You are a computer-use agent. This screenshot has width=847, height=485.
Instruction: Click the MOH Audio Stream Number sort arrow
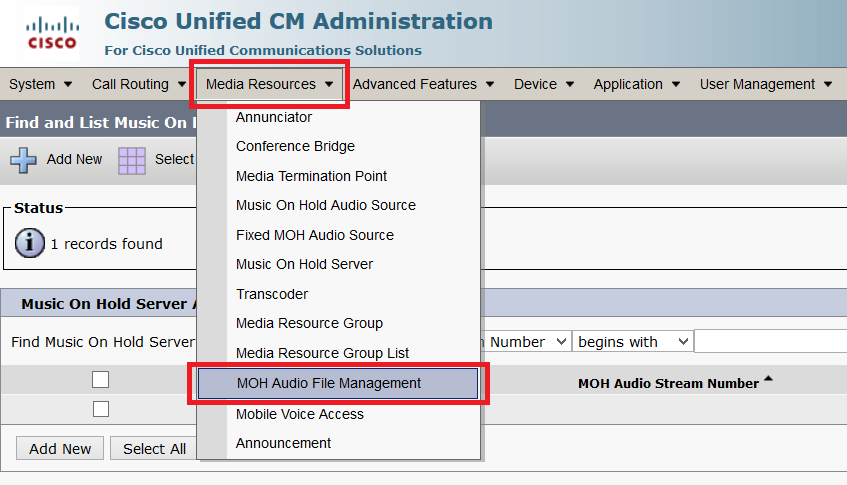tap(768, 379)
